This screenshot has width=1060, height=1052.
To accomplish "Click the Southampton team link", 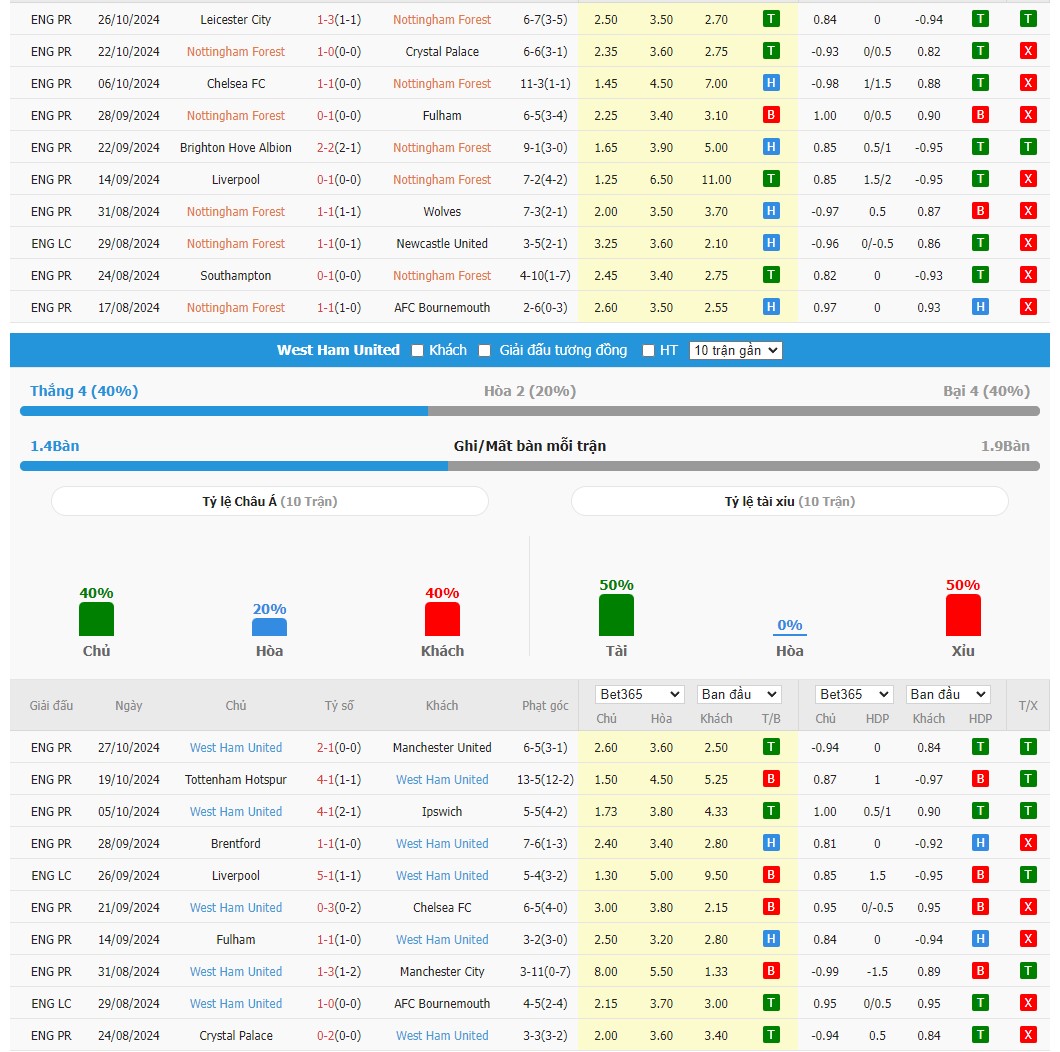I will (235, 276).
